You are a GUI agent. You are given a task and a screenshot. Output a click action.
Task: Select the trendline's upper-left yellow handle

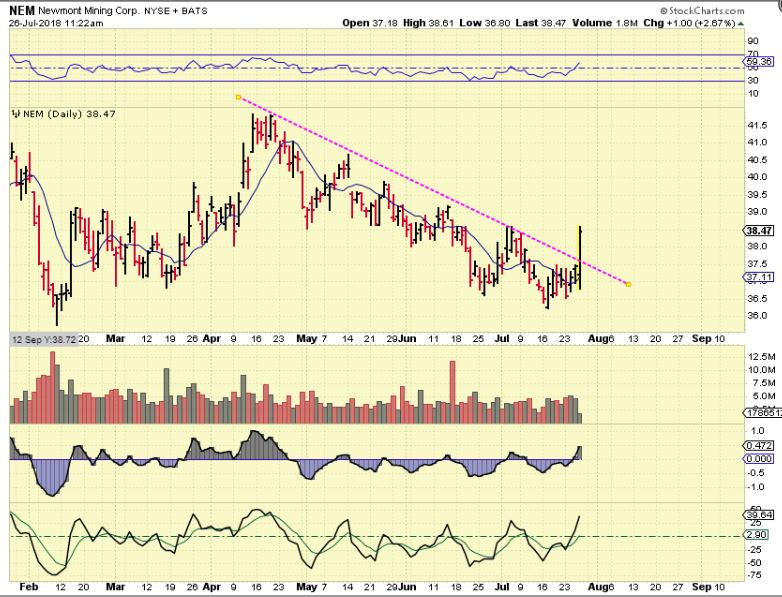(238, 97)
